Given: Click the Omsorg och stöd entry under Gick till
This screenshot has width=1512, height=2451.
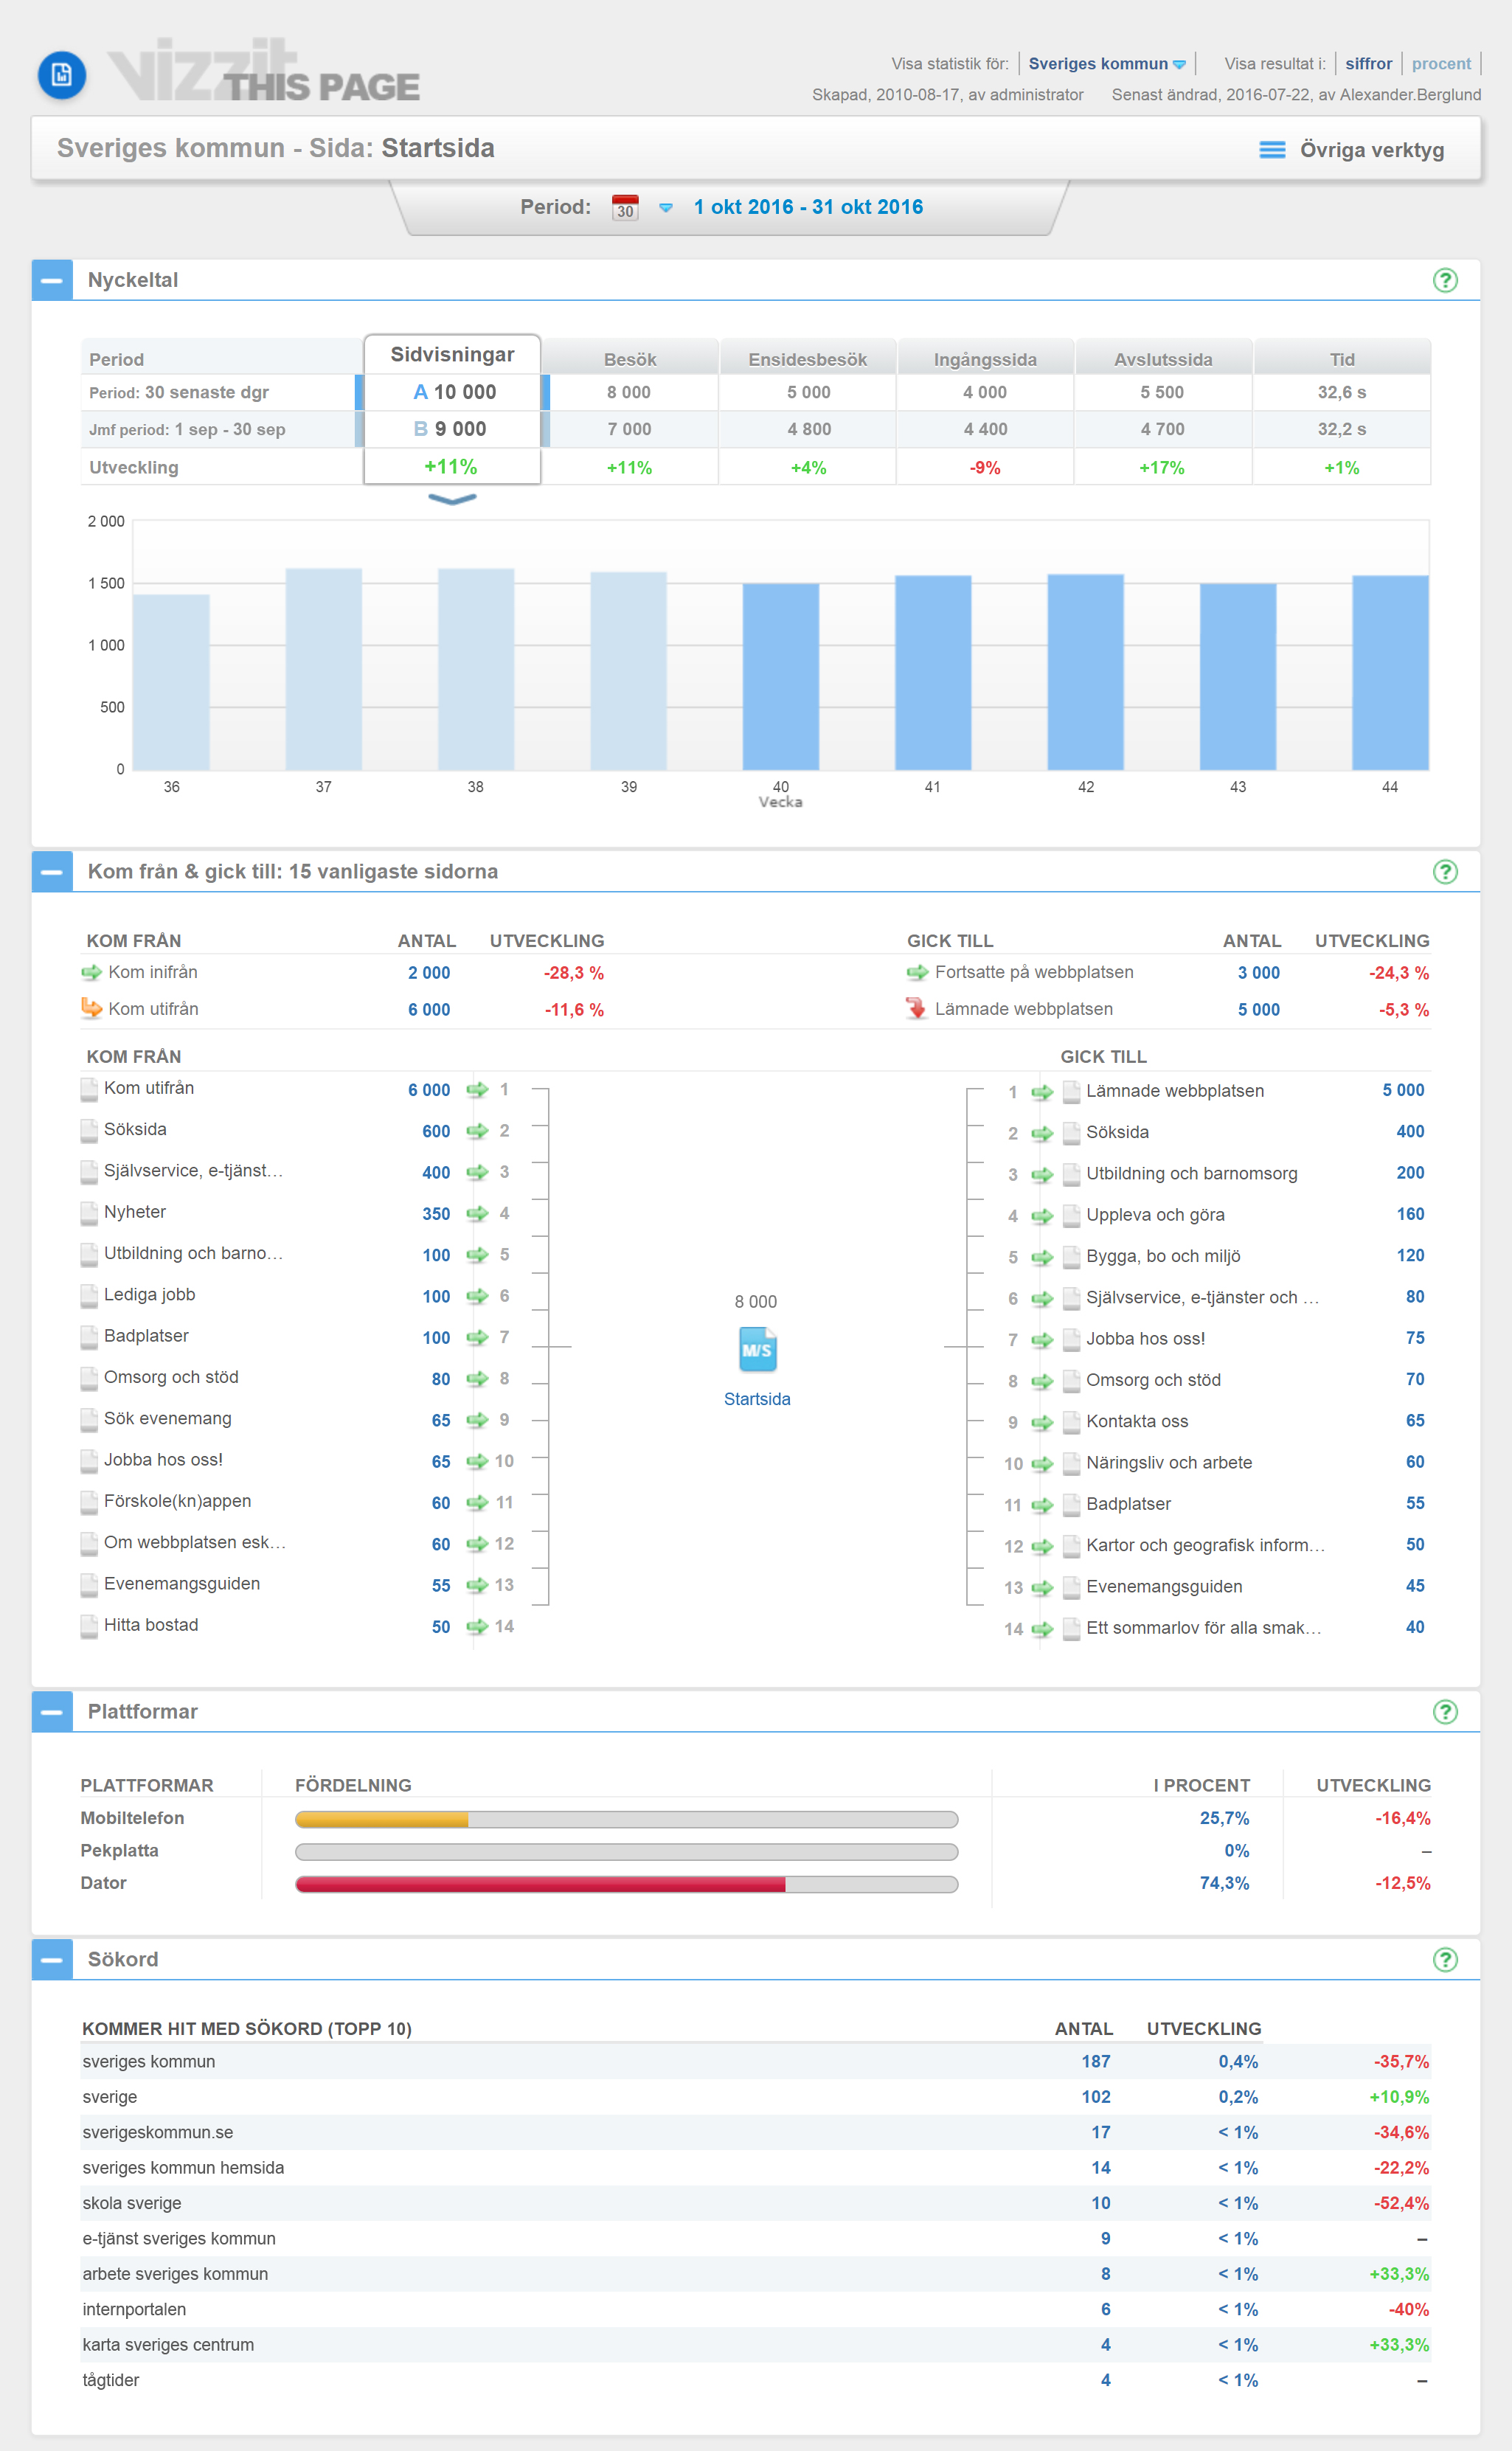Looking at the screenshot, I should (x=1153, y=1380).
